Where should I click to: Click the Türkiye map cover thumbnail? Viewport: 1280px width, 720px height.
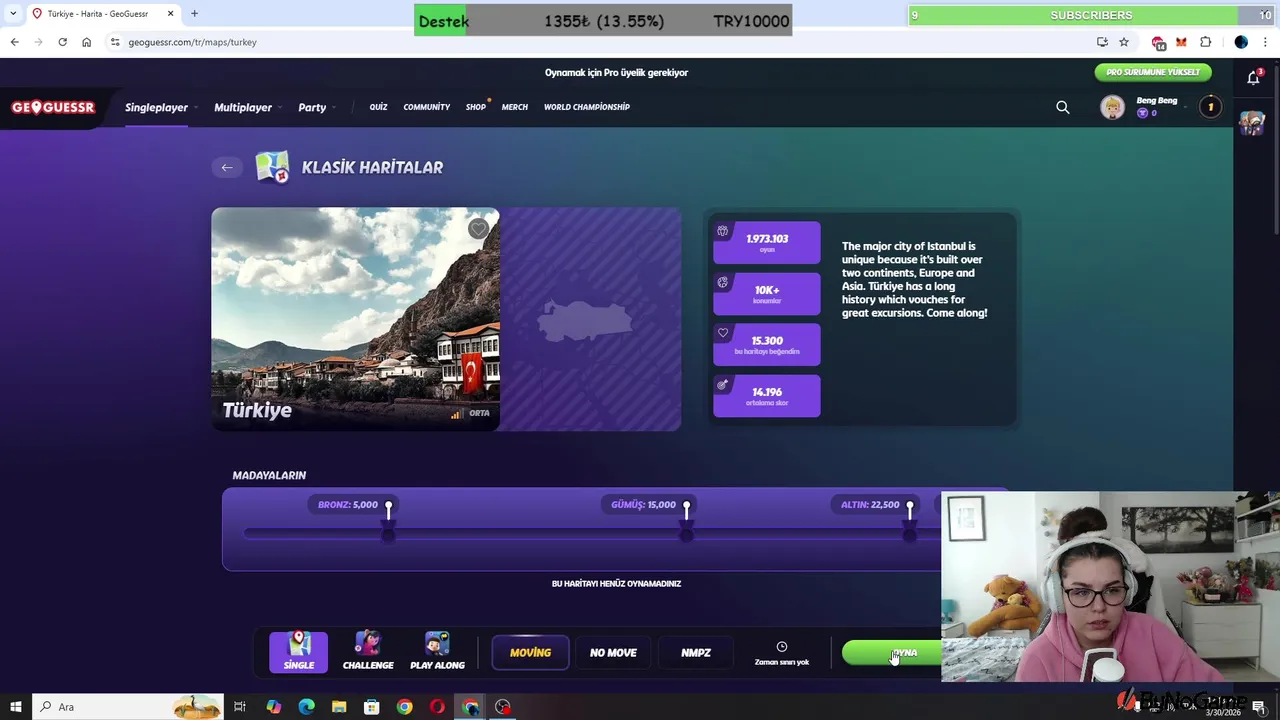356,319
